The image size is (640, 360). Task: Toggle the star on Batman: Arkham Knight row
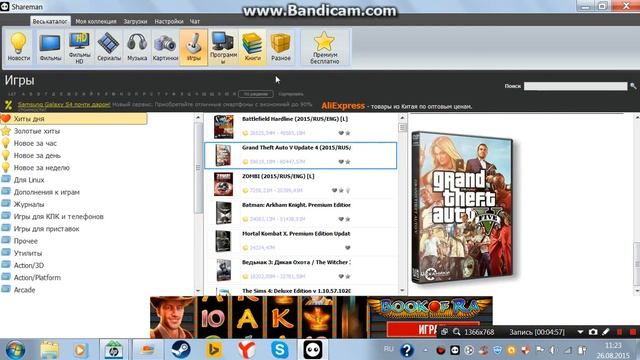(348, 219)
